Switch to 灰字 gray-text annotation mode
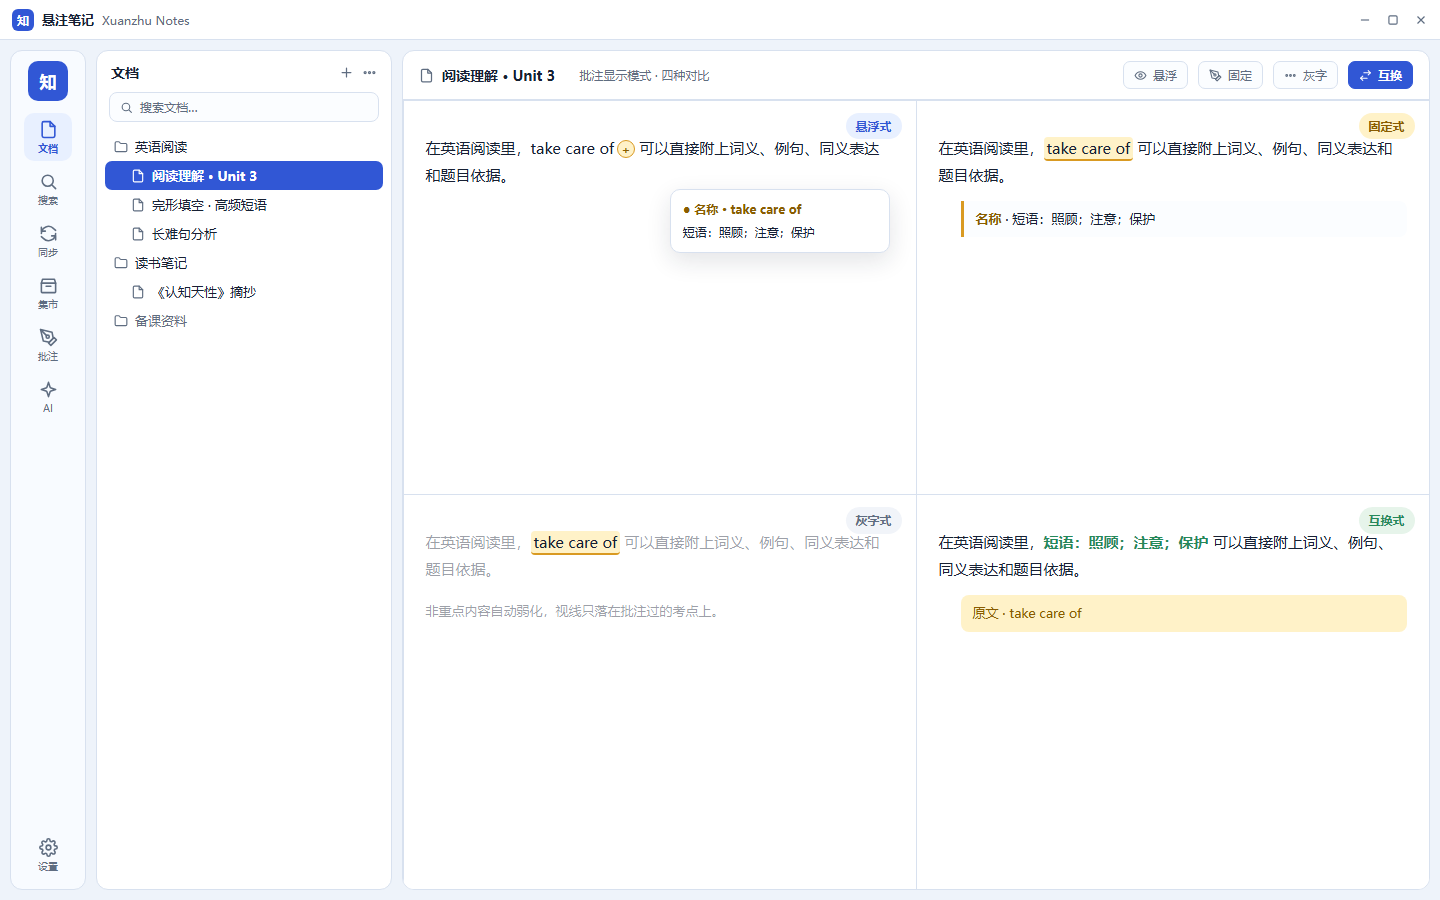Image resolution: width=1440 pixels, height=900 pixels. (1305, 75)
